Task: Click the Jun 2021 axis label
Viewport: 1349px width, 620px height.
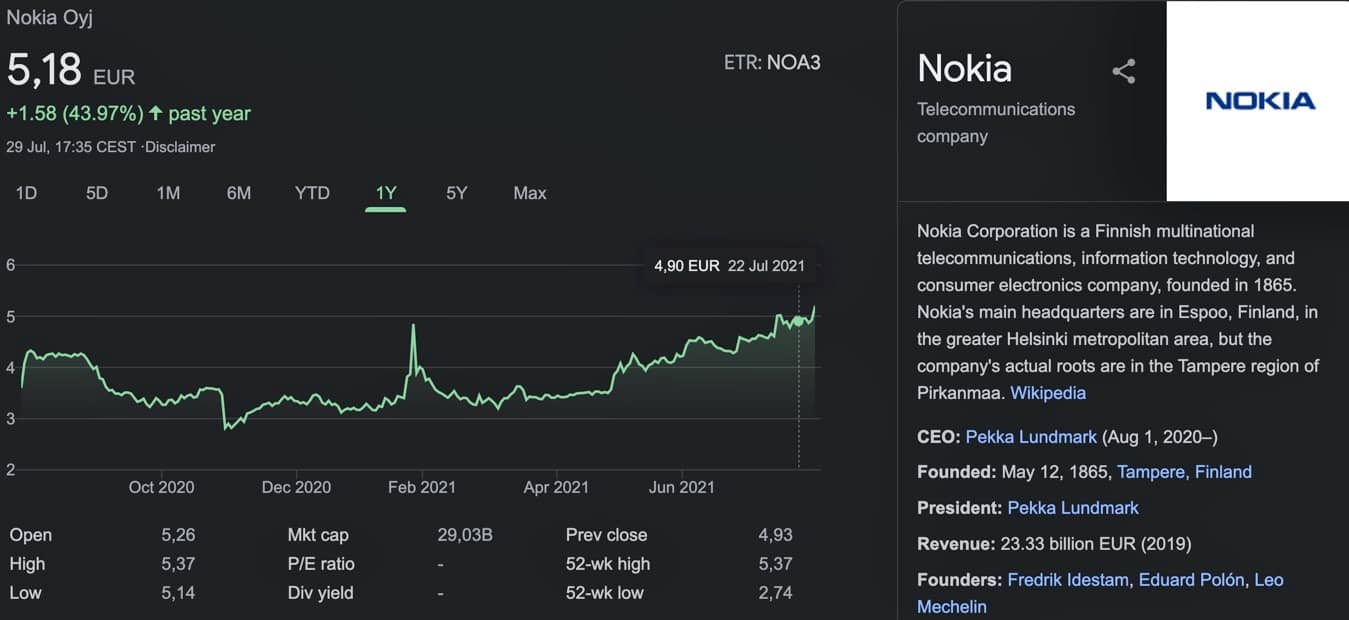Action: (682, 487)
